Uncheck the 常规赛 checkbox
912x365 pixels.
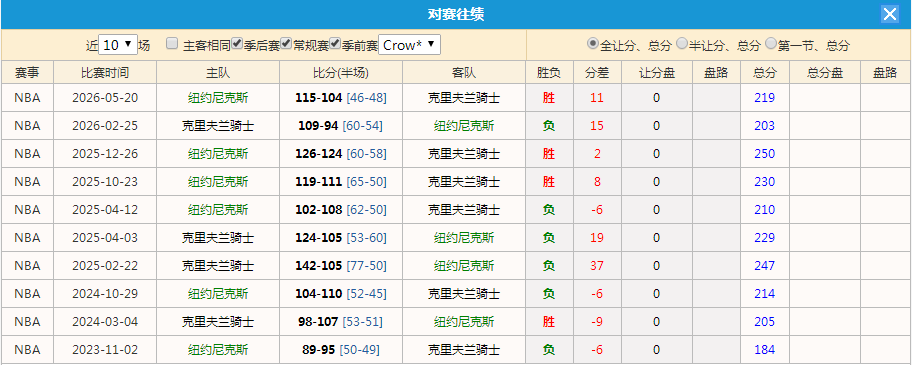(286, 43)
